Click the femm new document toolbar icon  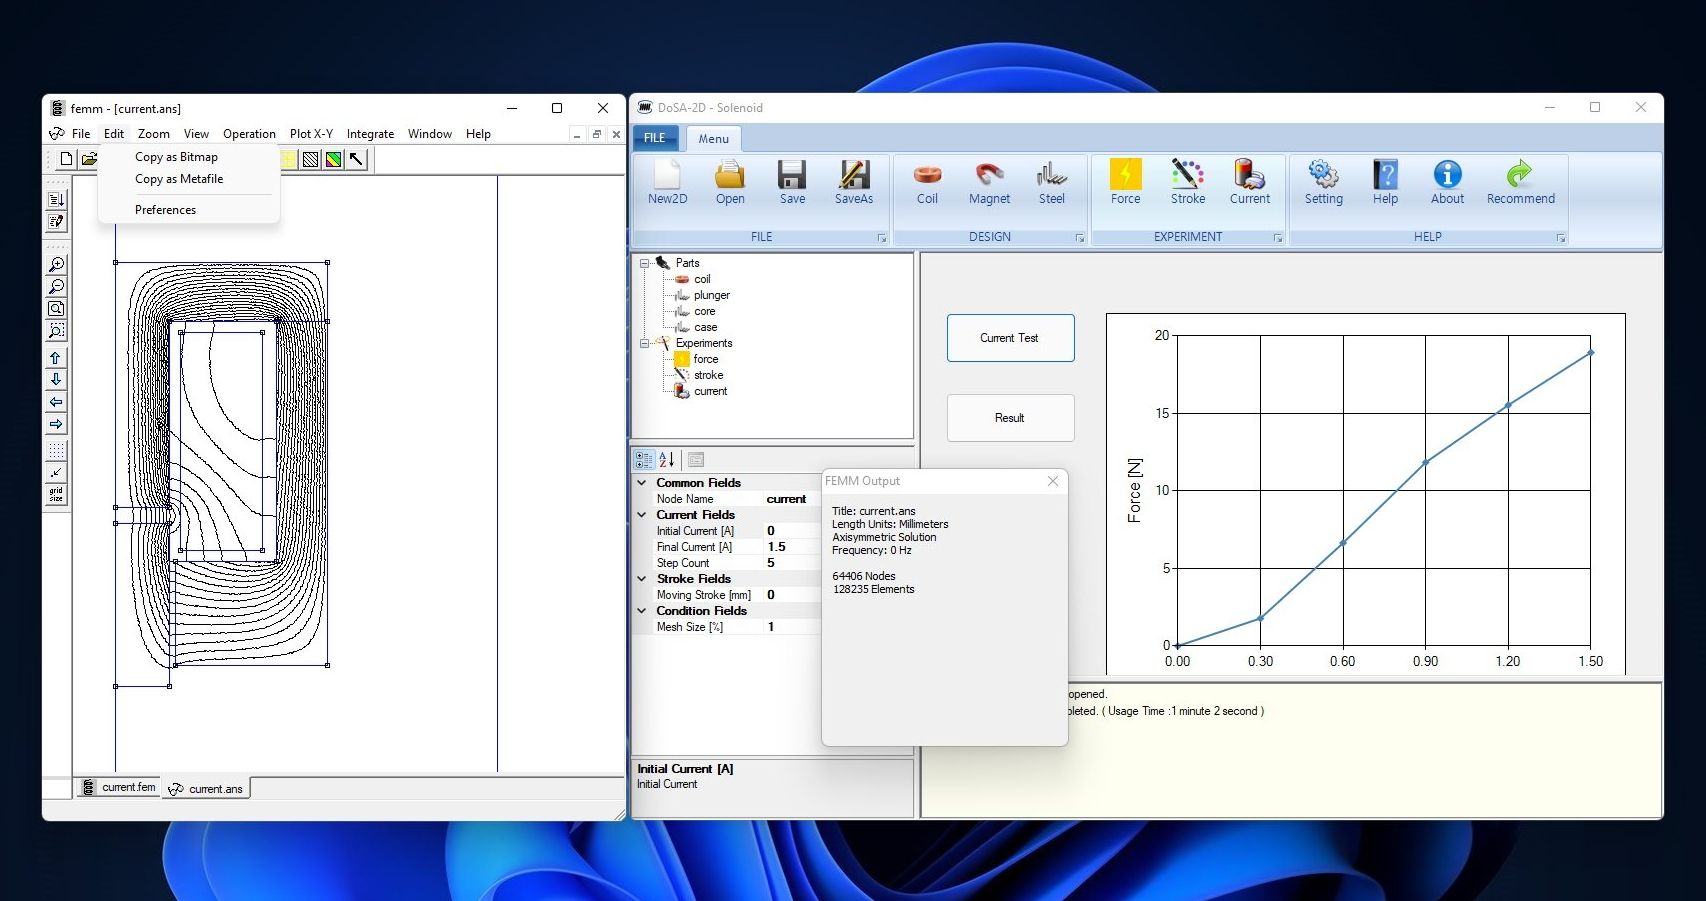point(66,158)
